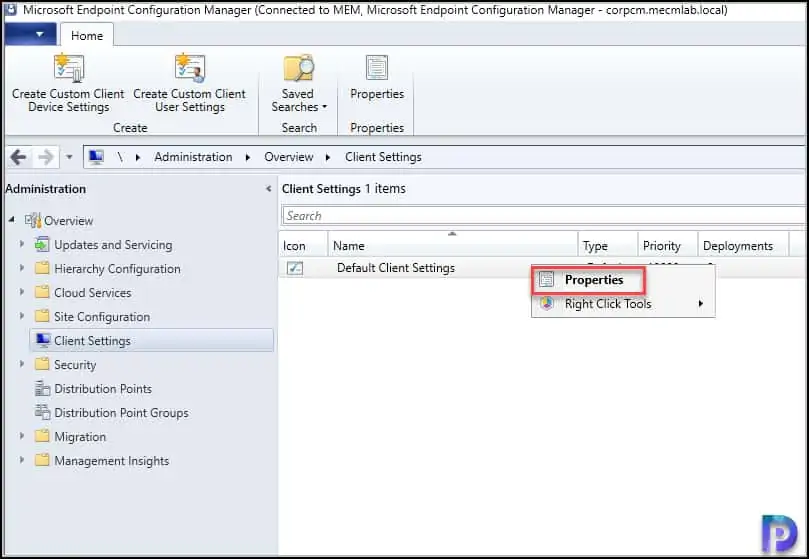Click the Updates and Servicing icon
Image resolution: width=809 pixels, height=559 pixels.
pyautogui.click(x=42, y=244)
